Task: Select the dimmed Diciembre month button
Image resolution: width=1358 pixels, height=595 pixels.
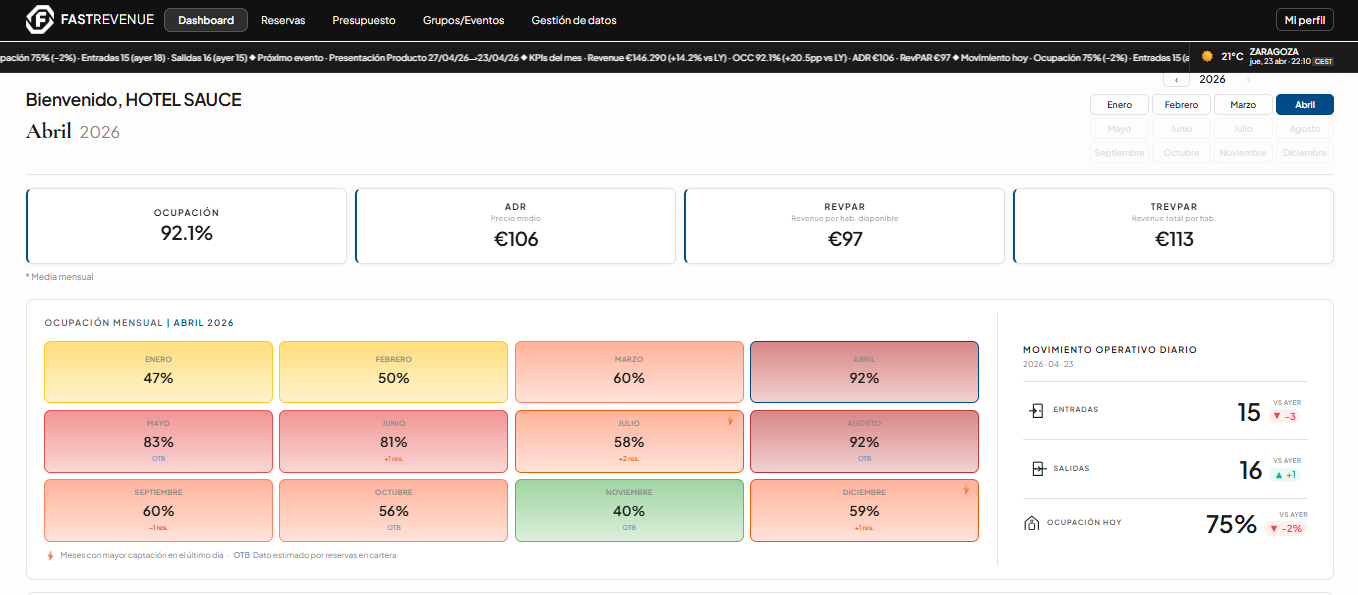Action: [1305, 153]
